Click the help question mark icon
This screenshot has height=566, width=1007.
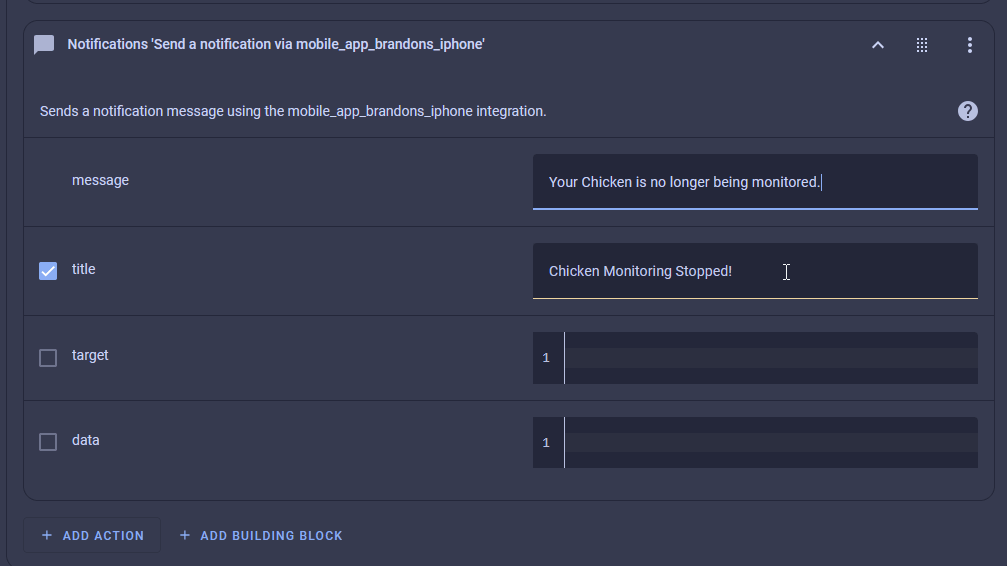pos(967,111)
